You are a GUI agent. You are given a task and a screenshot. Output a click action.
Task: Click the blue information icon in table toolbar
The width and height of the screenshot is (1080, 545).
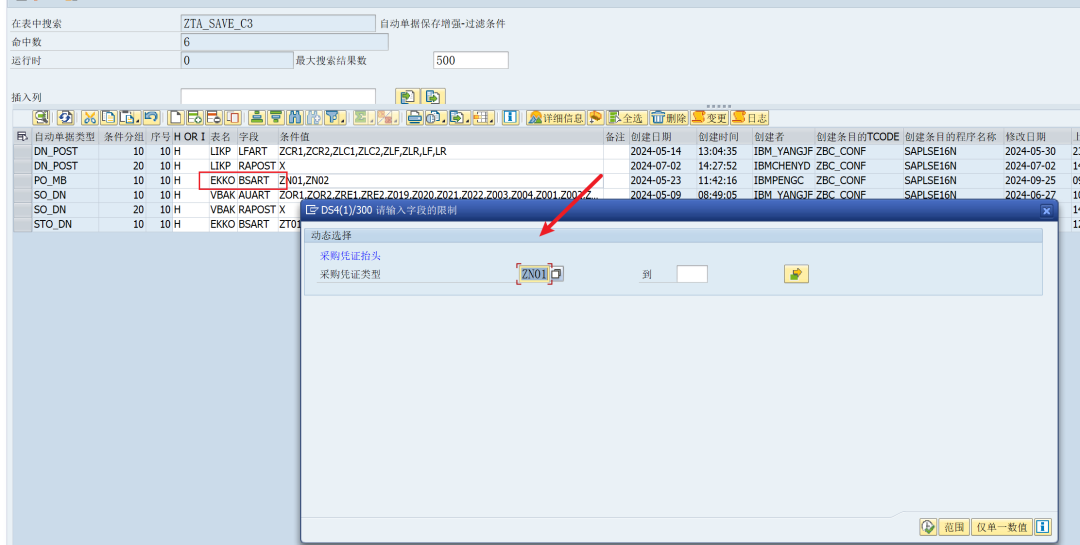click(510, 118)
